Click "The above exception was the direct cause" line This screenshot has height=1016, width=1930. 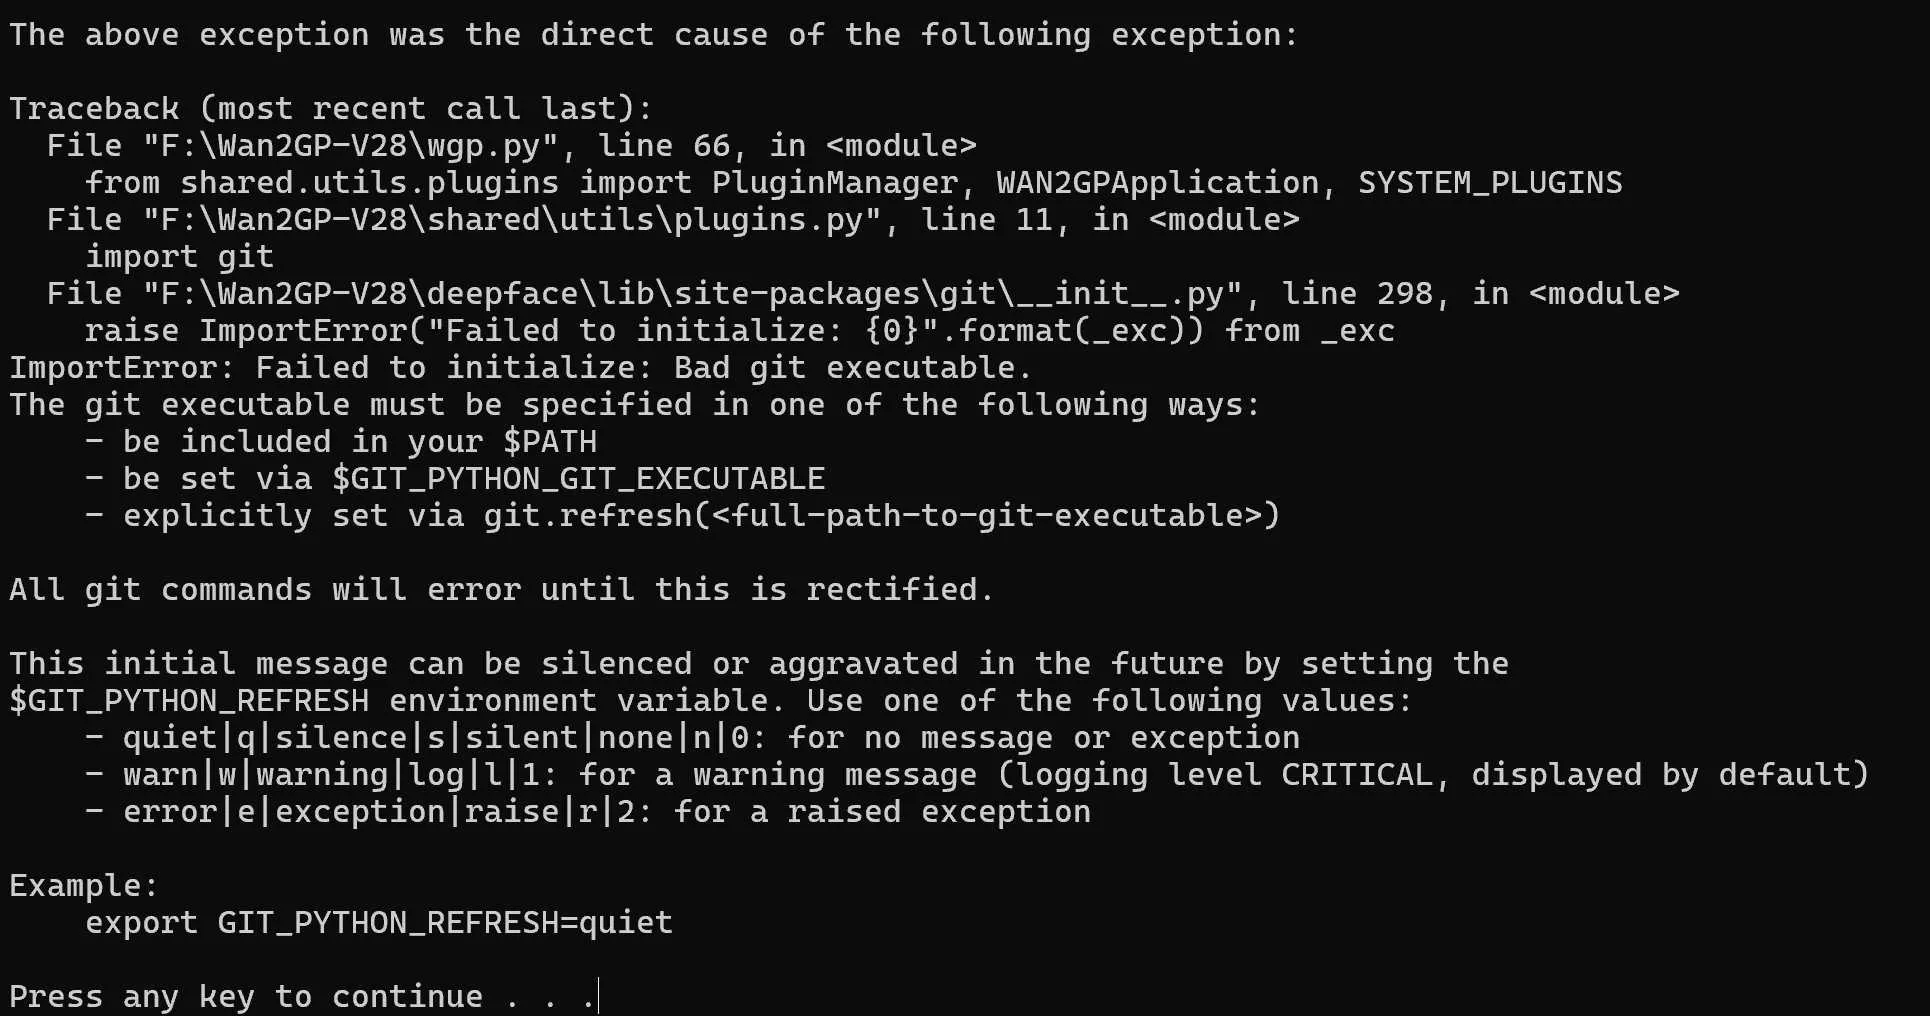[x=653, y=35]
